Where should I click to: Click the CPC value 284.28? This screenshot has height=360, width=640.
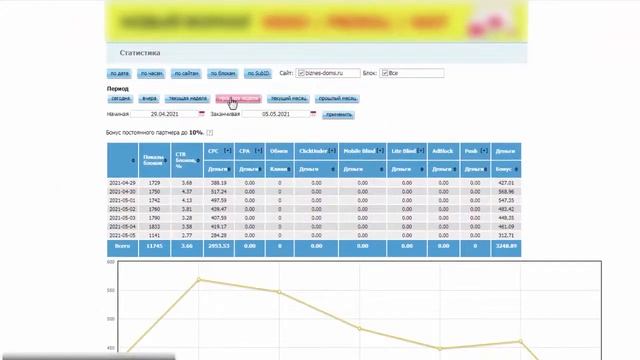[x=219, y=236]
